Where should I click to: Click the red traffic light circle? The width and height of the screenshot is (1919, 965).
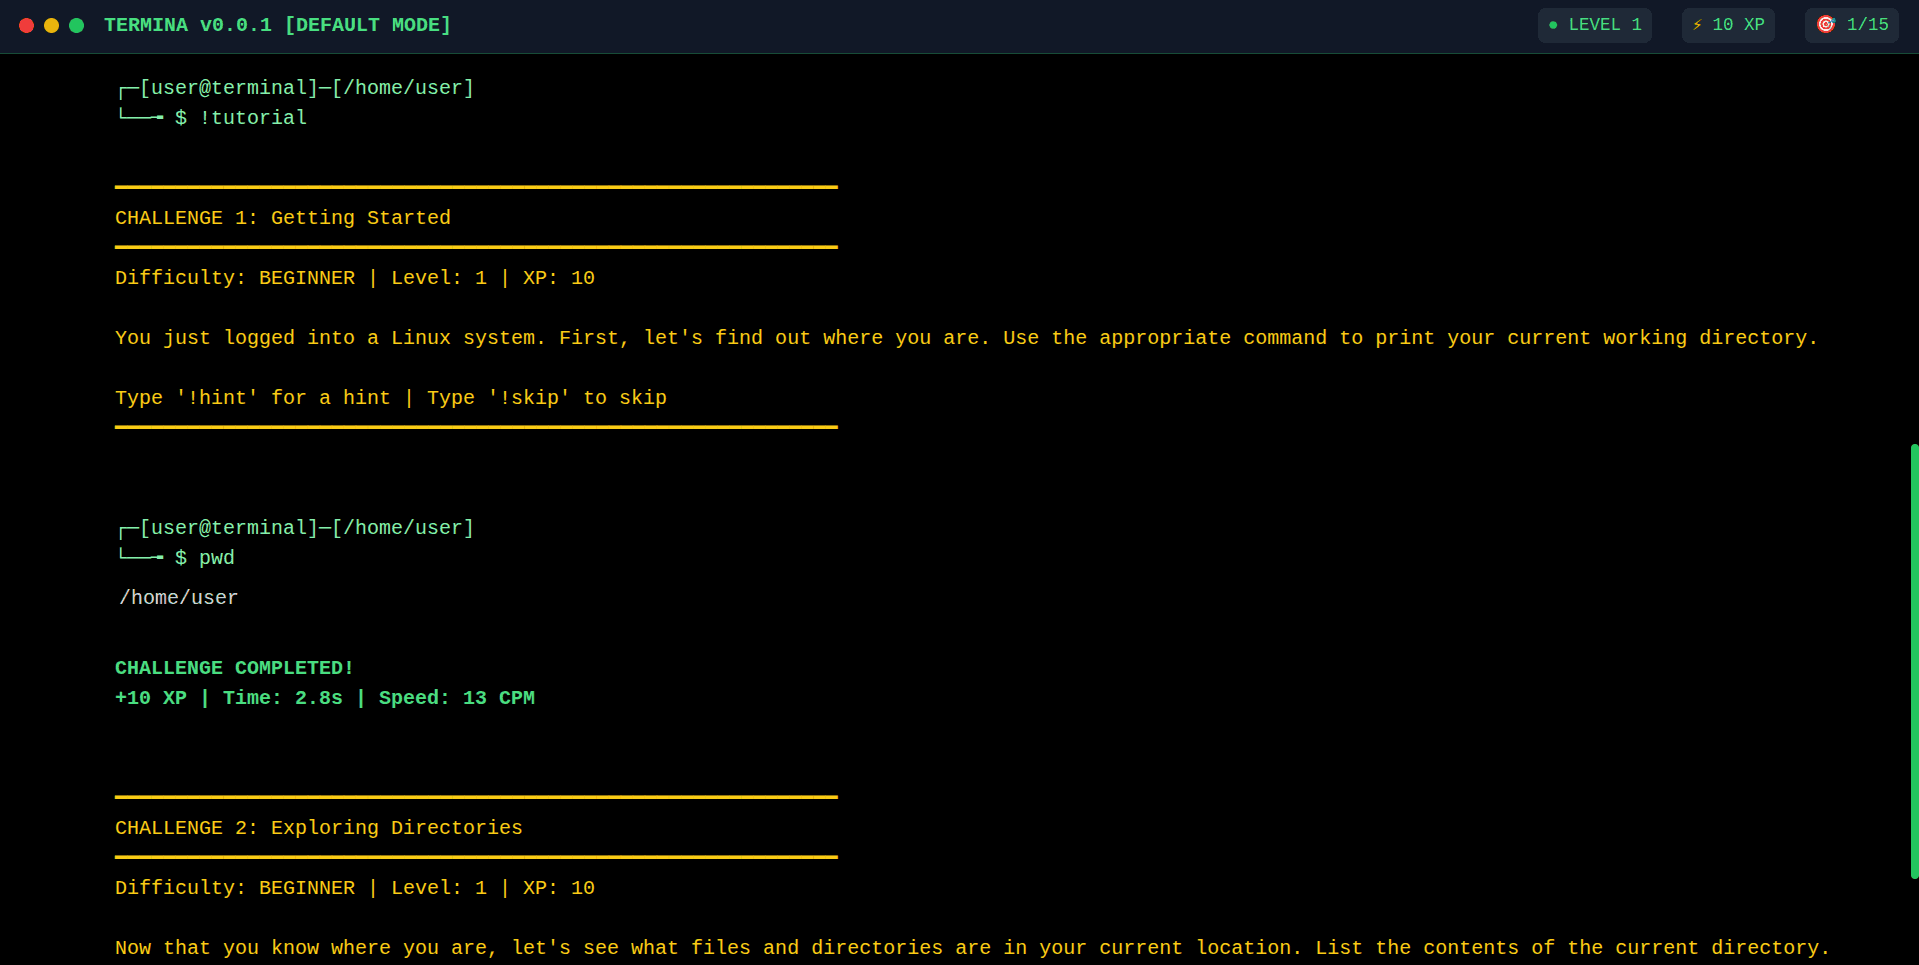point(26,26)
